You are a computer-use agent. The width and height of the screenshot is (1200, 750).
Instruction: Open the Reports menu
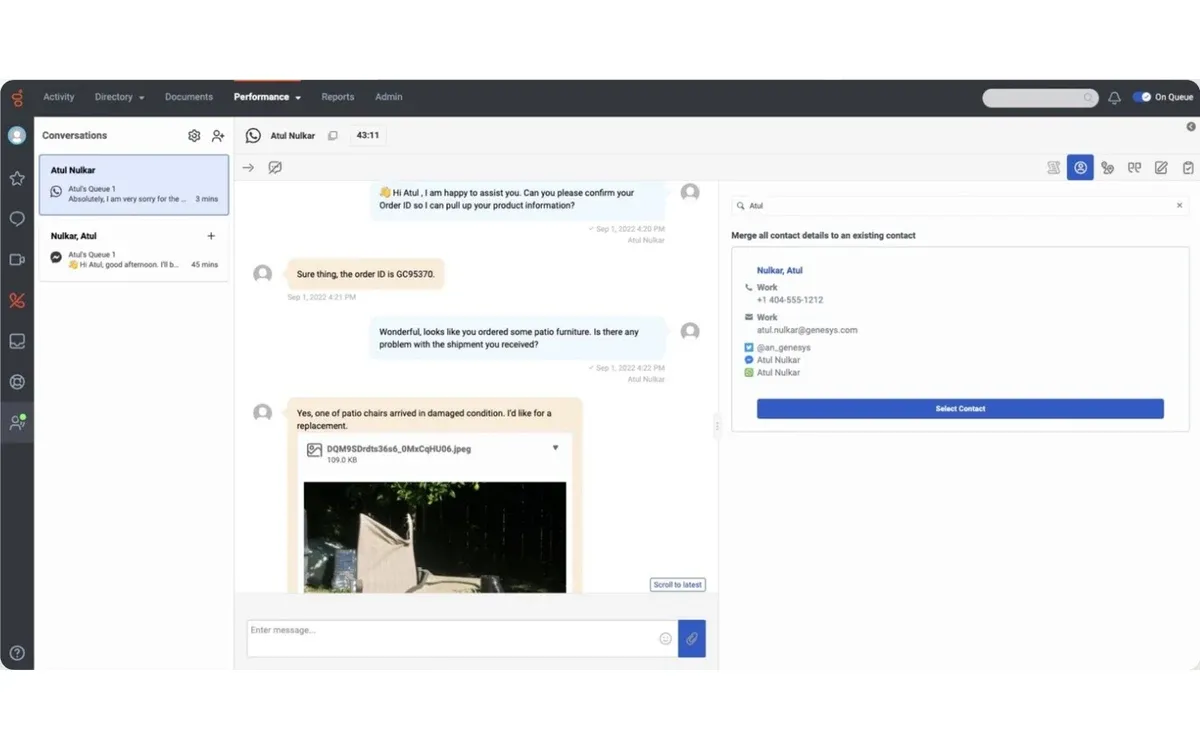pos(338,97)
